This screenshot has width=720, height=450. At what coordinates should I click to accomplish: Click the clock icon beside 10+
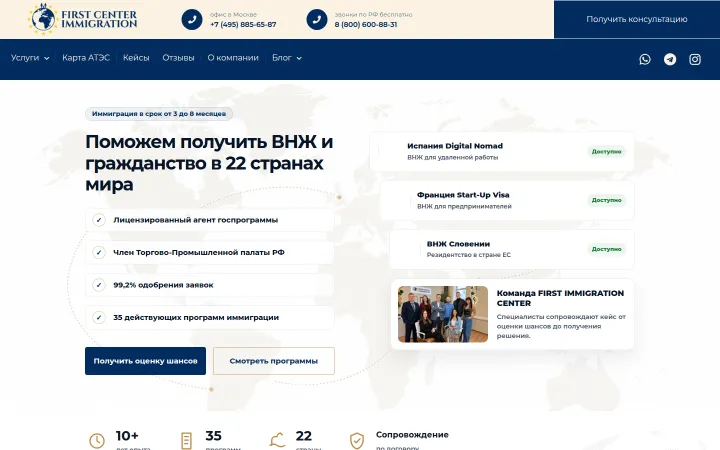click(x=96, y=441)
